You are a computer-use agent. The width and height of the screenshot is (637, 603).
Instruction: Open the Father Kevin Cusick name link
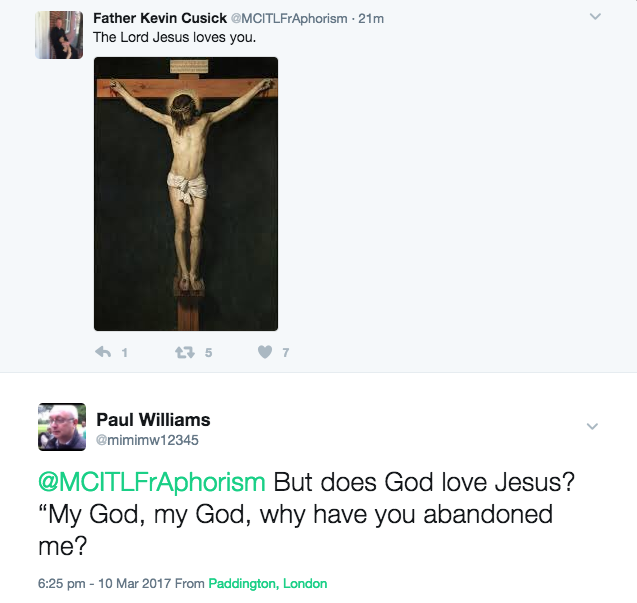(x=159, y=18)
